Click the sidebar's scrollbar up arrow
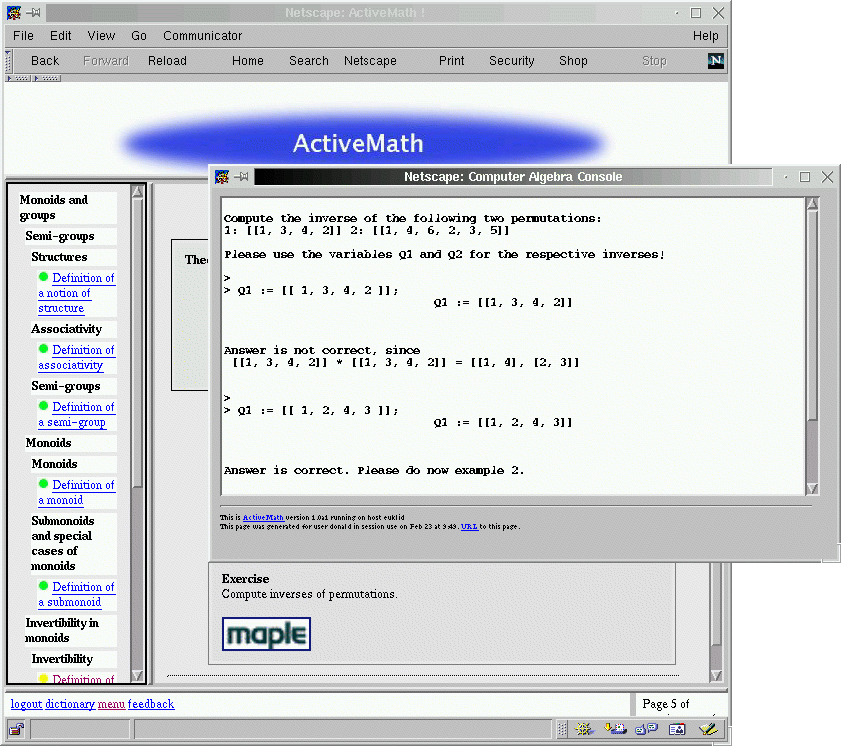This screenshot has width=841, height=746. (137, 191)
